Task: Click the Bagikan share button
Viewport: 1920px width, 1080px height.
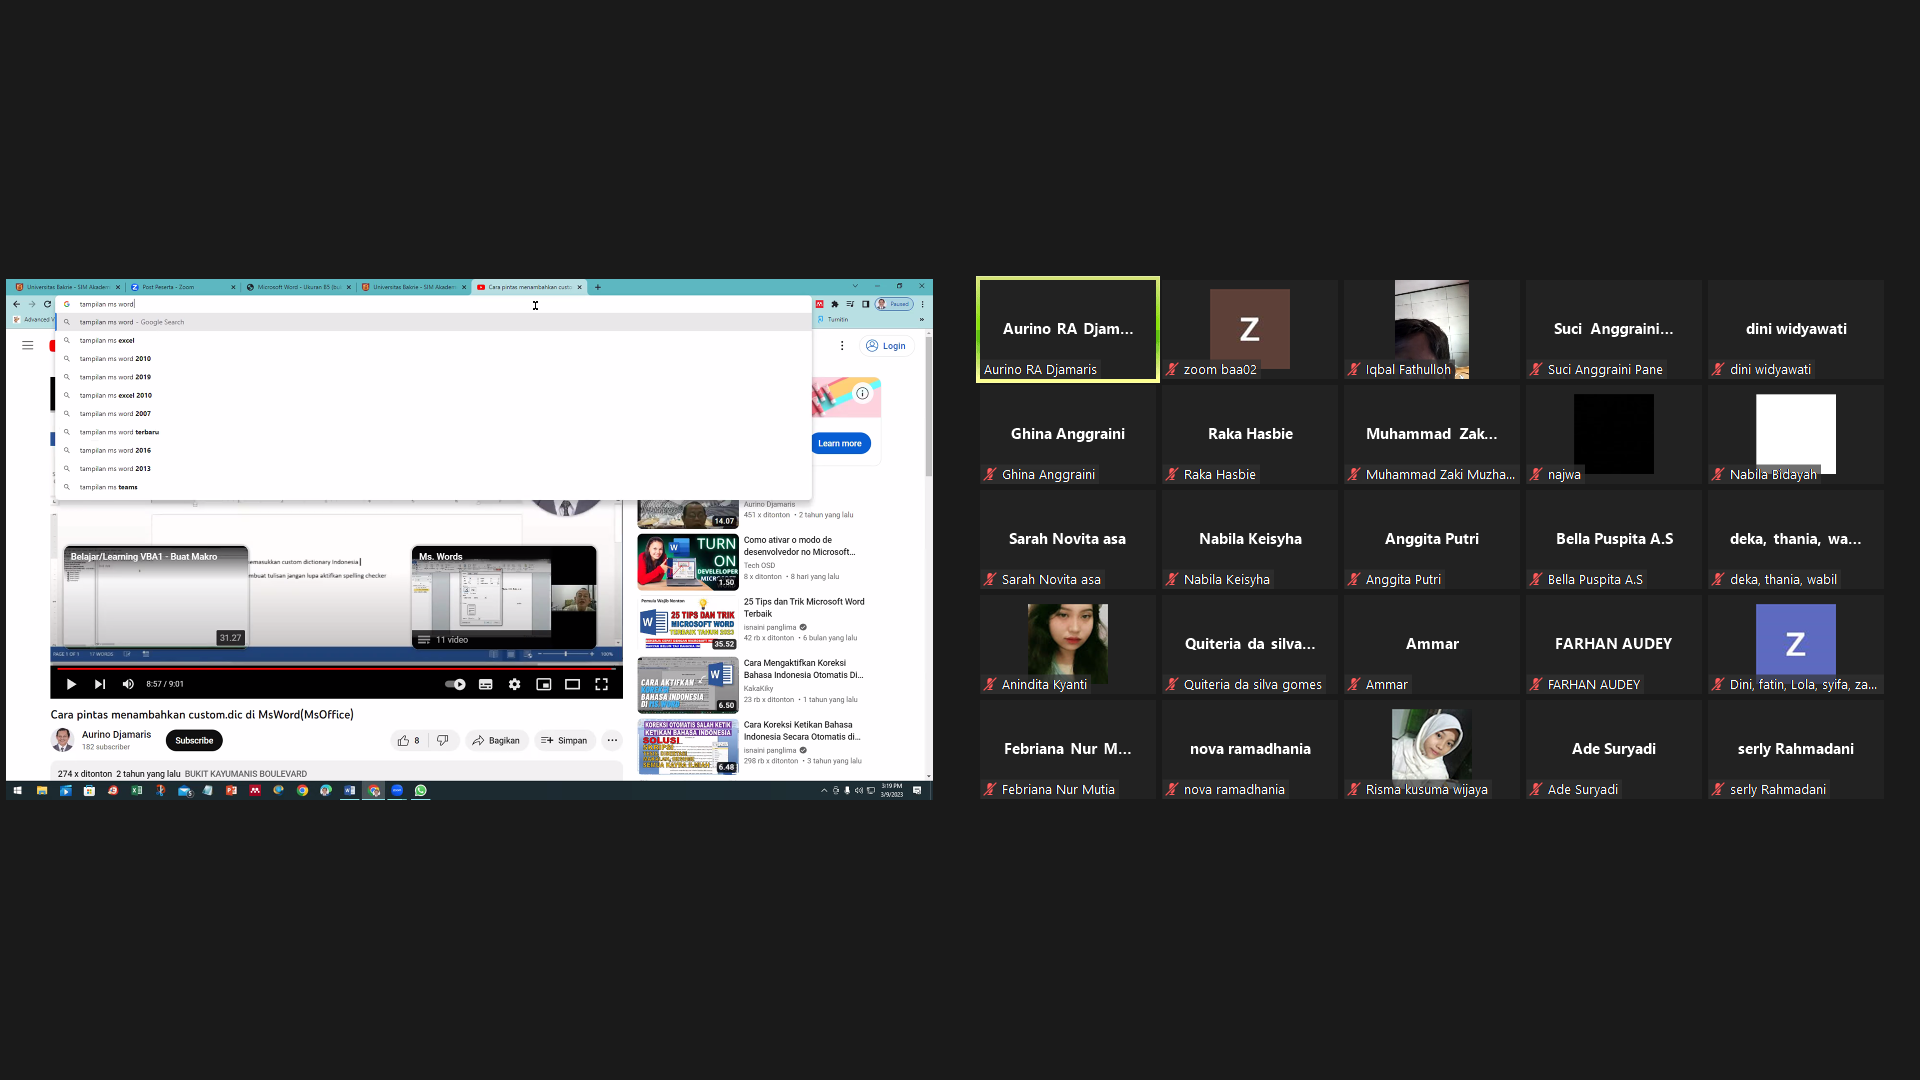Action: pyautogui.click(x=496, y=741)
